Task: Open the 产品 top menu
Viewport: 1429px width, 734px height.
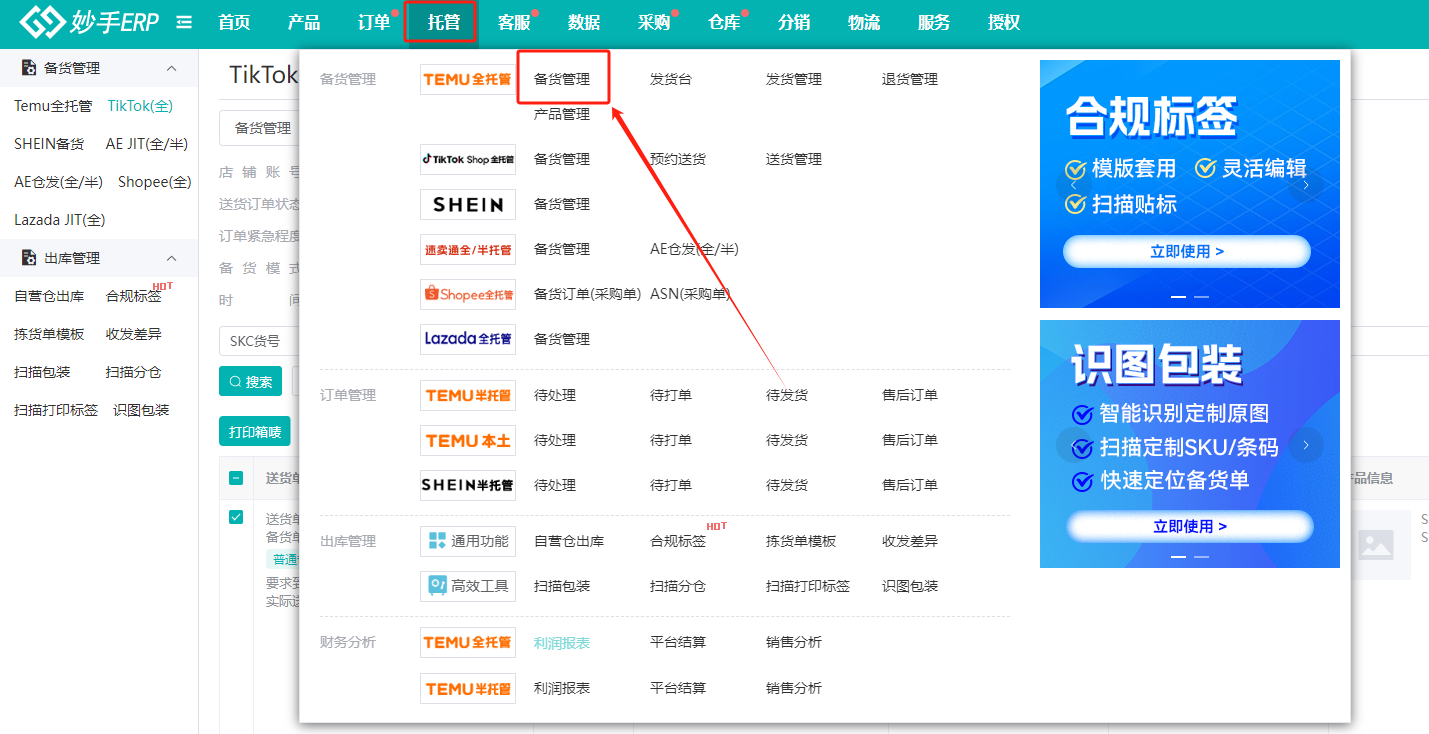Action: click(304, 22)
